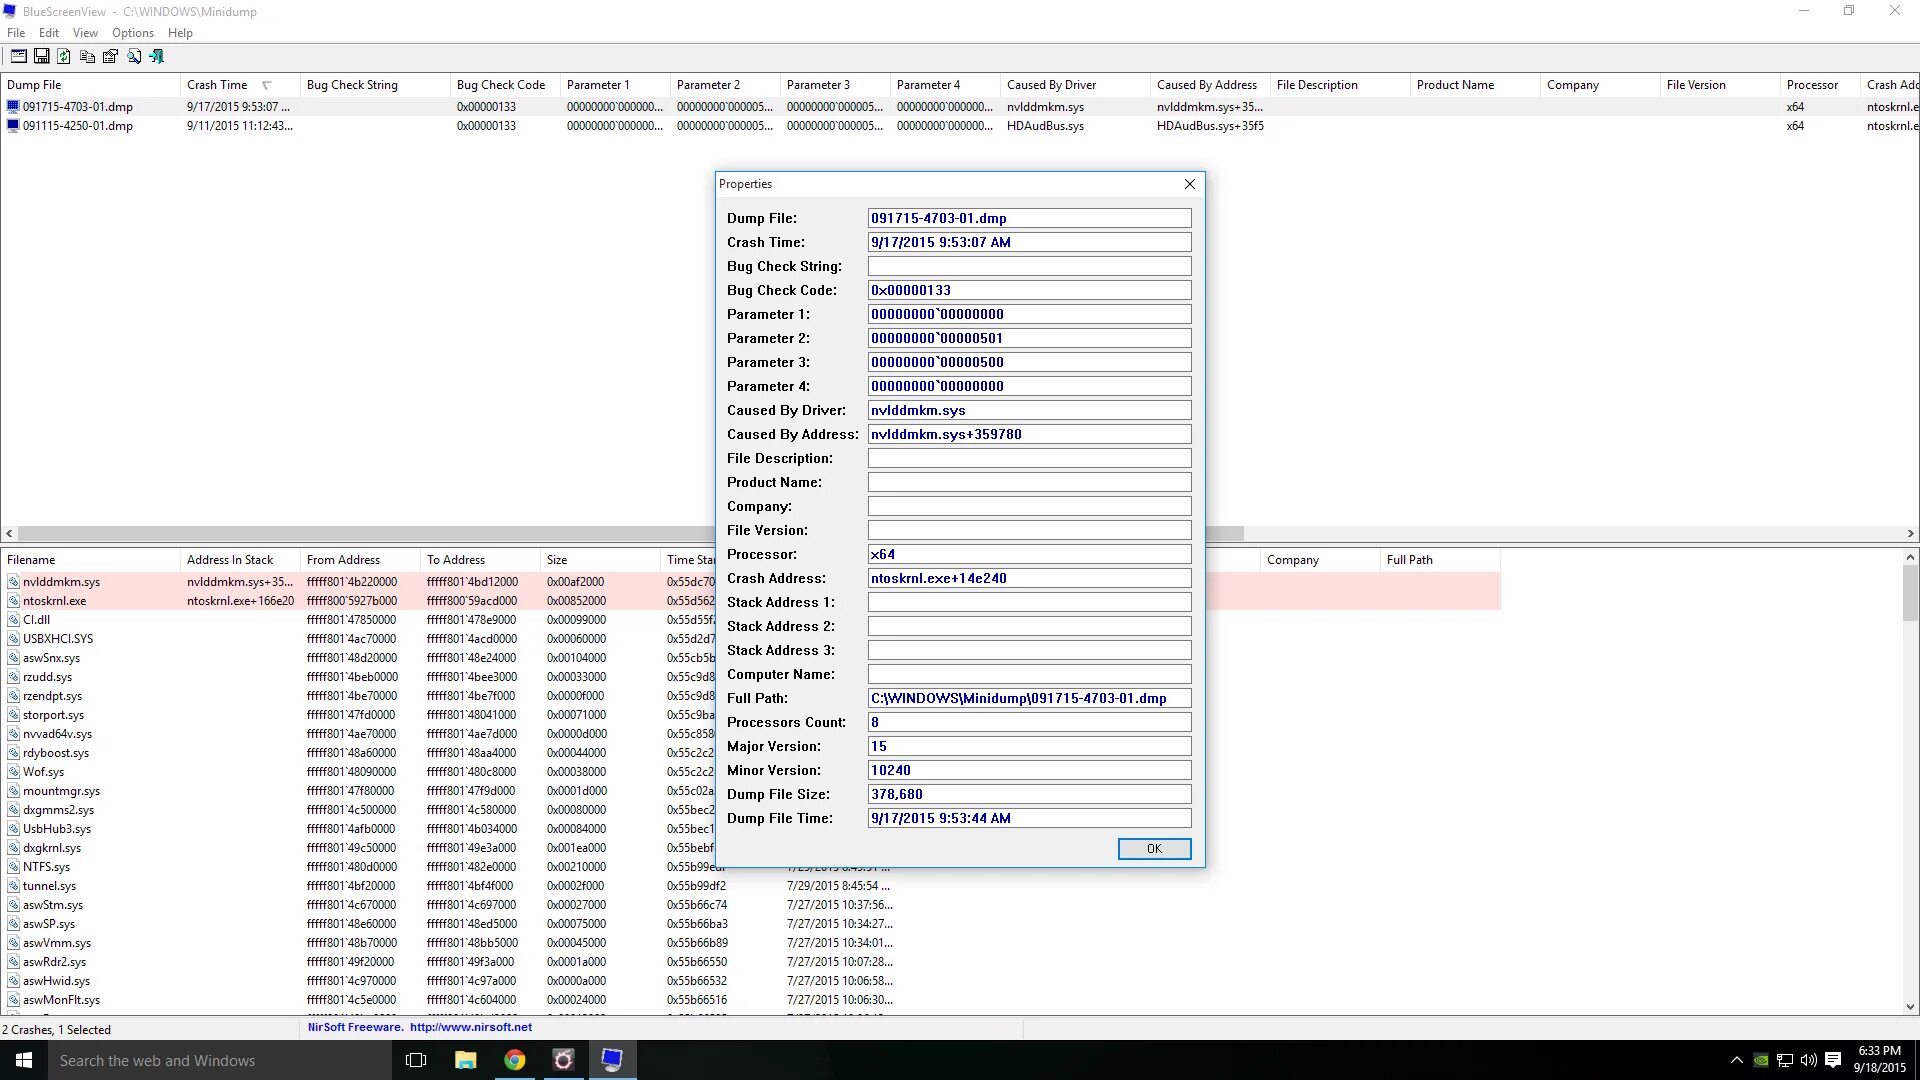Select the File menu in menu bar
This screenshot has height=1080, width=1920.
(17, 33)
